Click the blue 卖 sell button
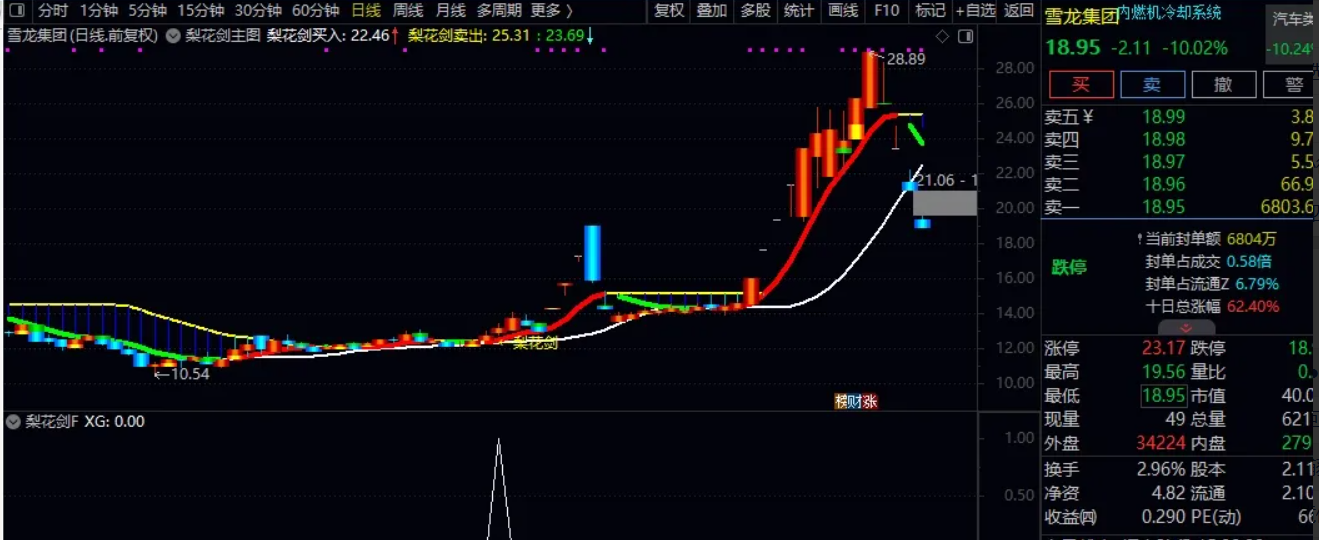This screenshot has height=540, width=1319. click(1152, 85)
